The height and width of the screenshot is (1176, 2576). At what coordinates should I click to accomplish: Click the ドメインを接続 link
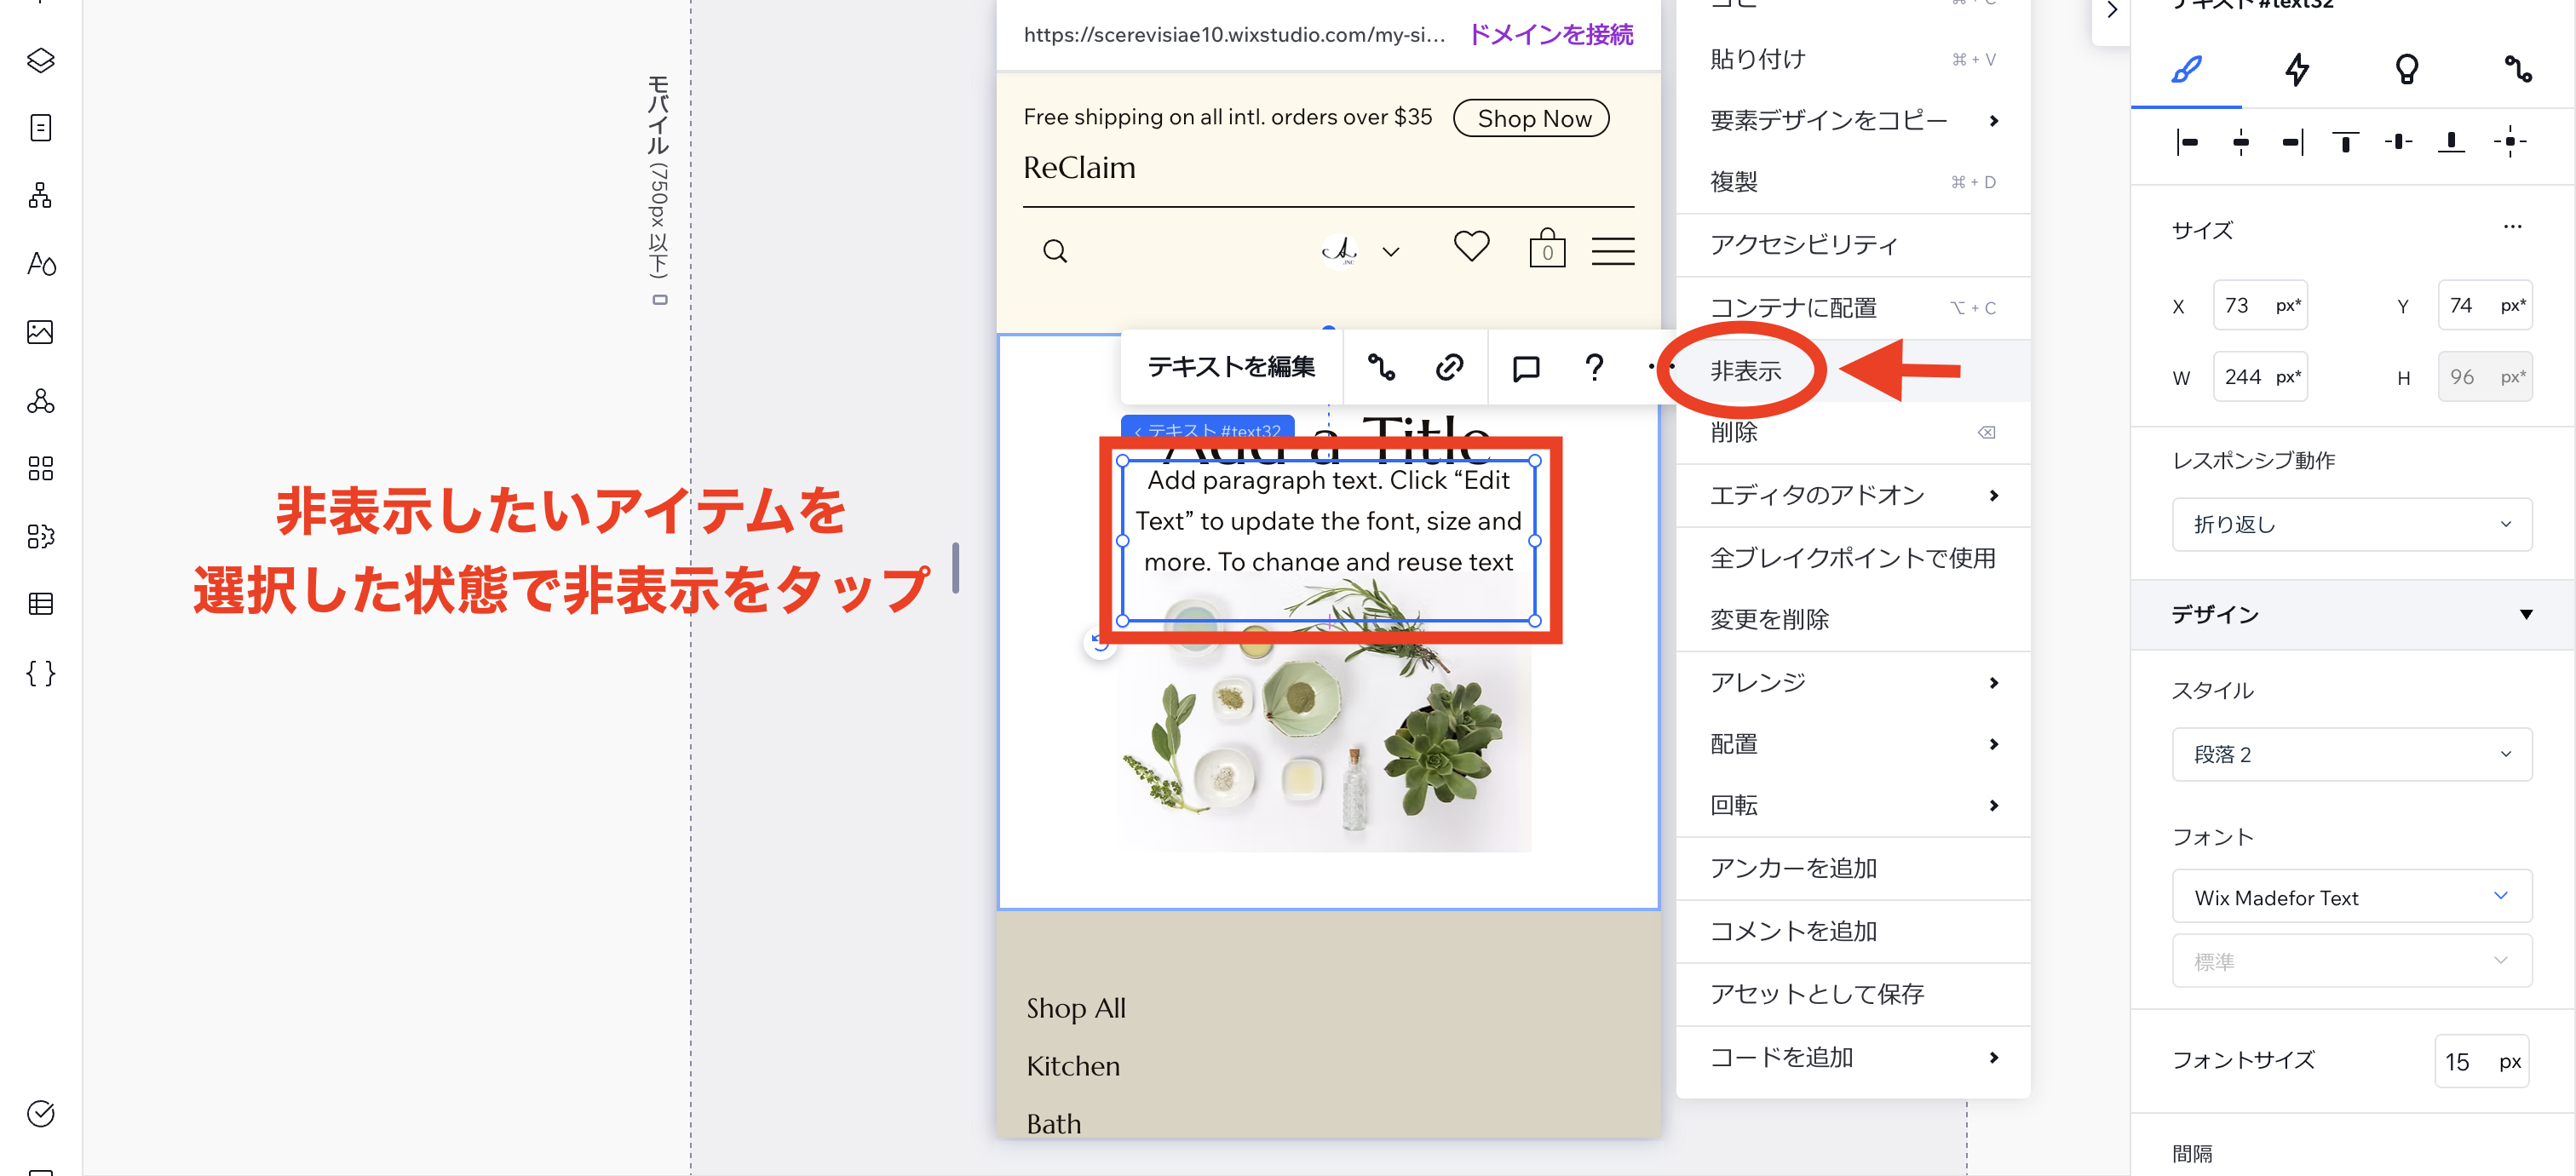point(1550,35)
